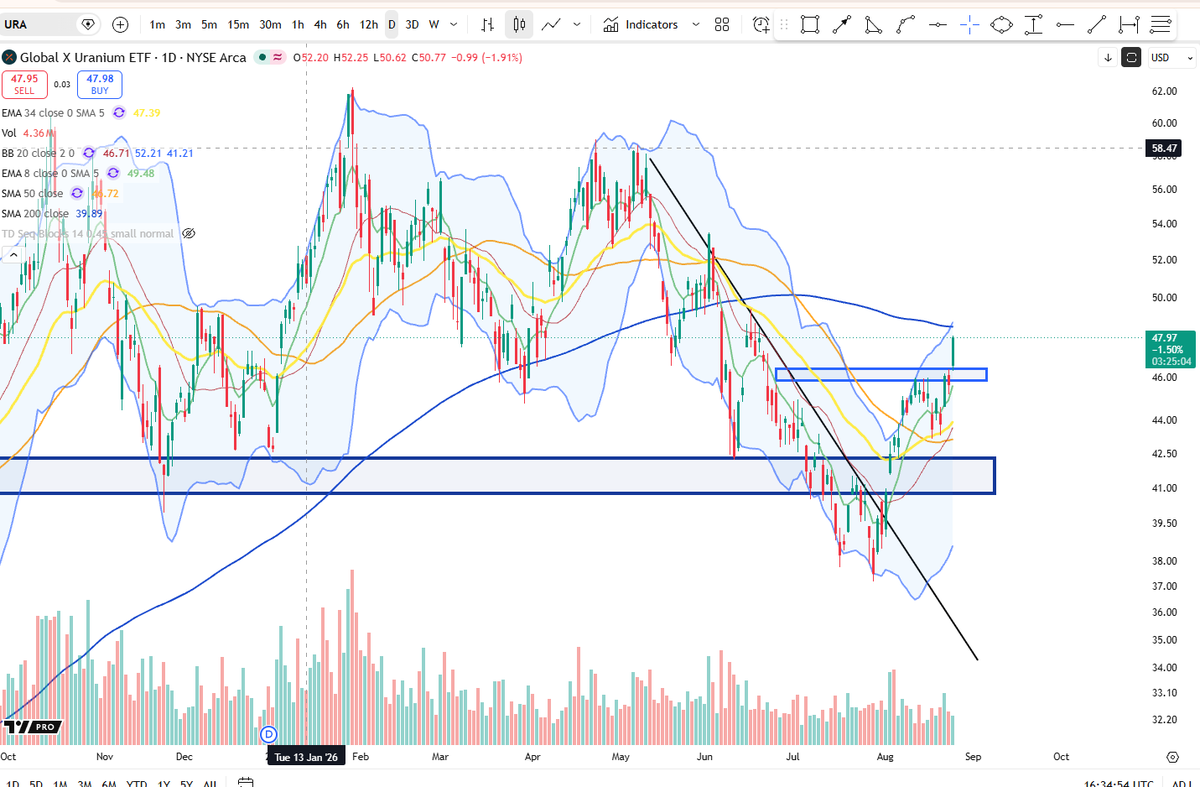This screenshot has height=787, width=1200.
Task: Add a symbol with the plus button
Action: tap(121, 24)
